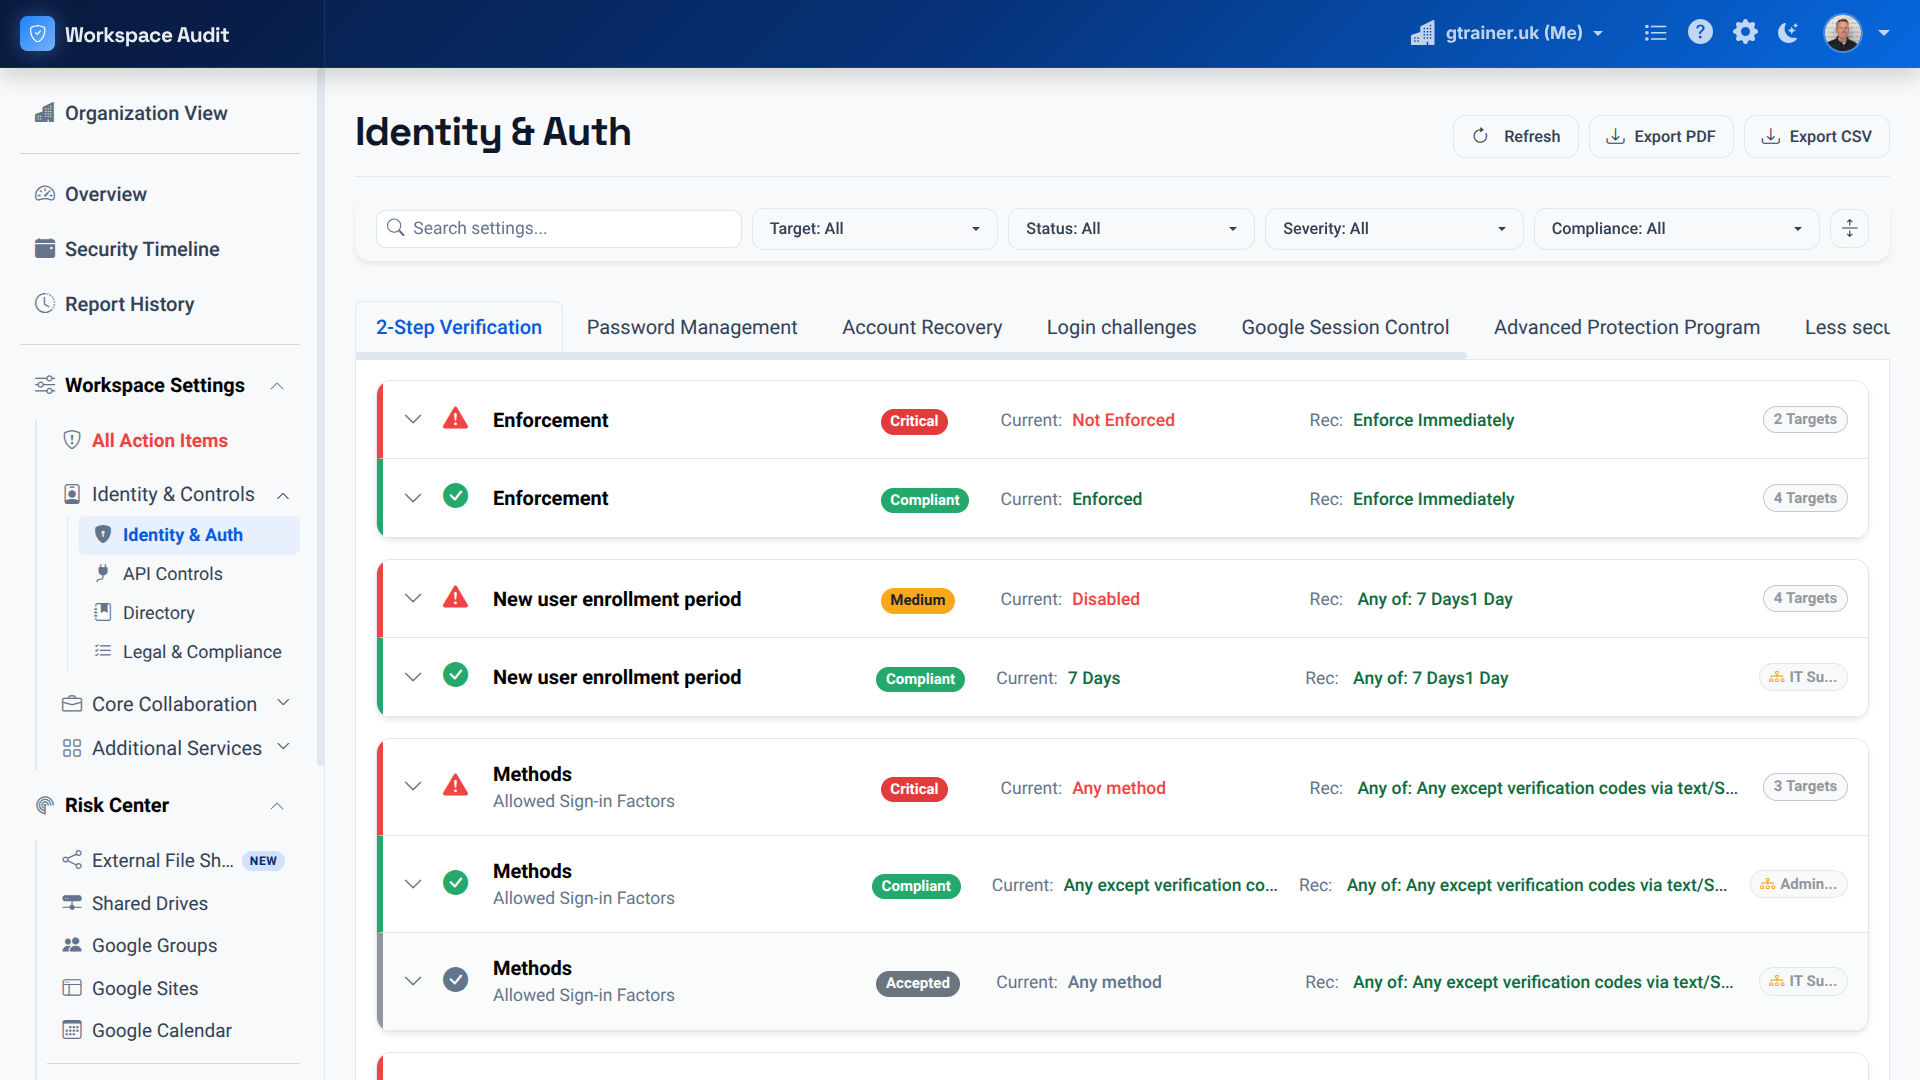Open External File Sharing item
This screenshot has width=1920, height=1080.
pos(162,860)
